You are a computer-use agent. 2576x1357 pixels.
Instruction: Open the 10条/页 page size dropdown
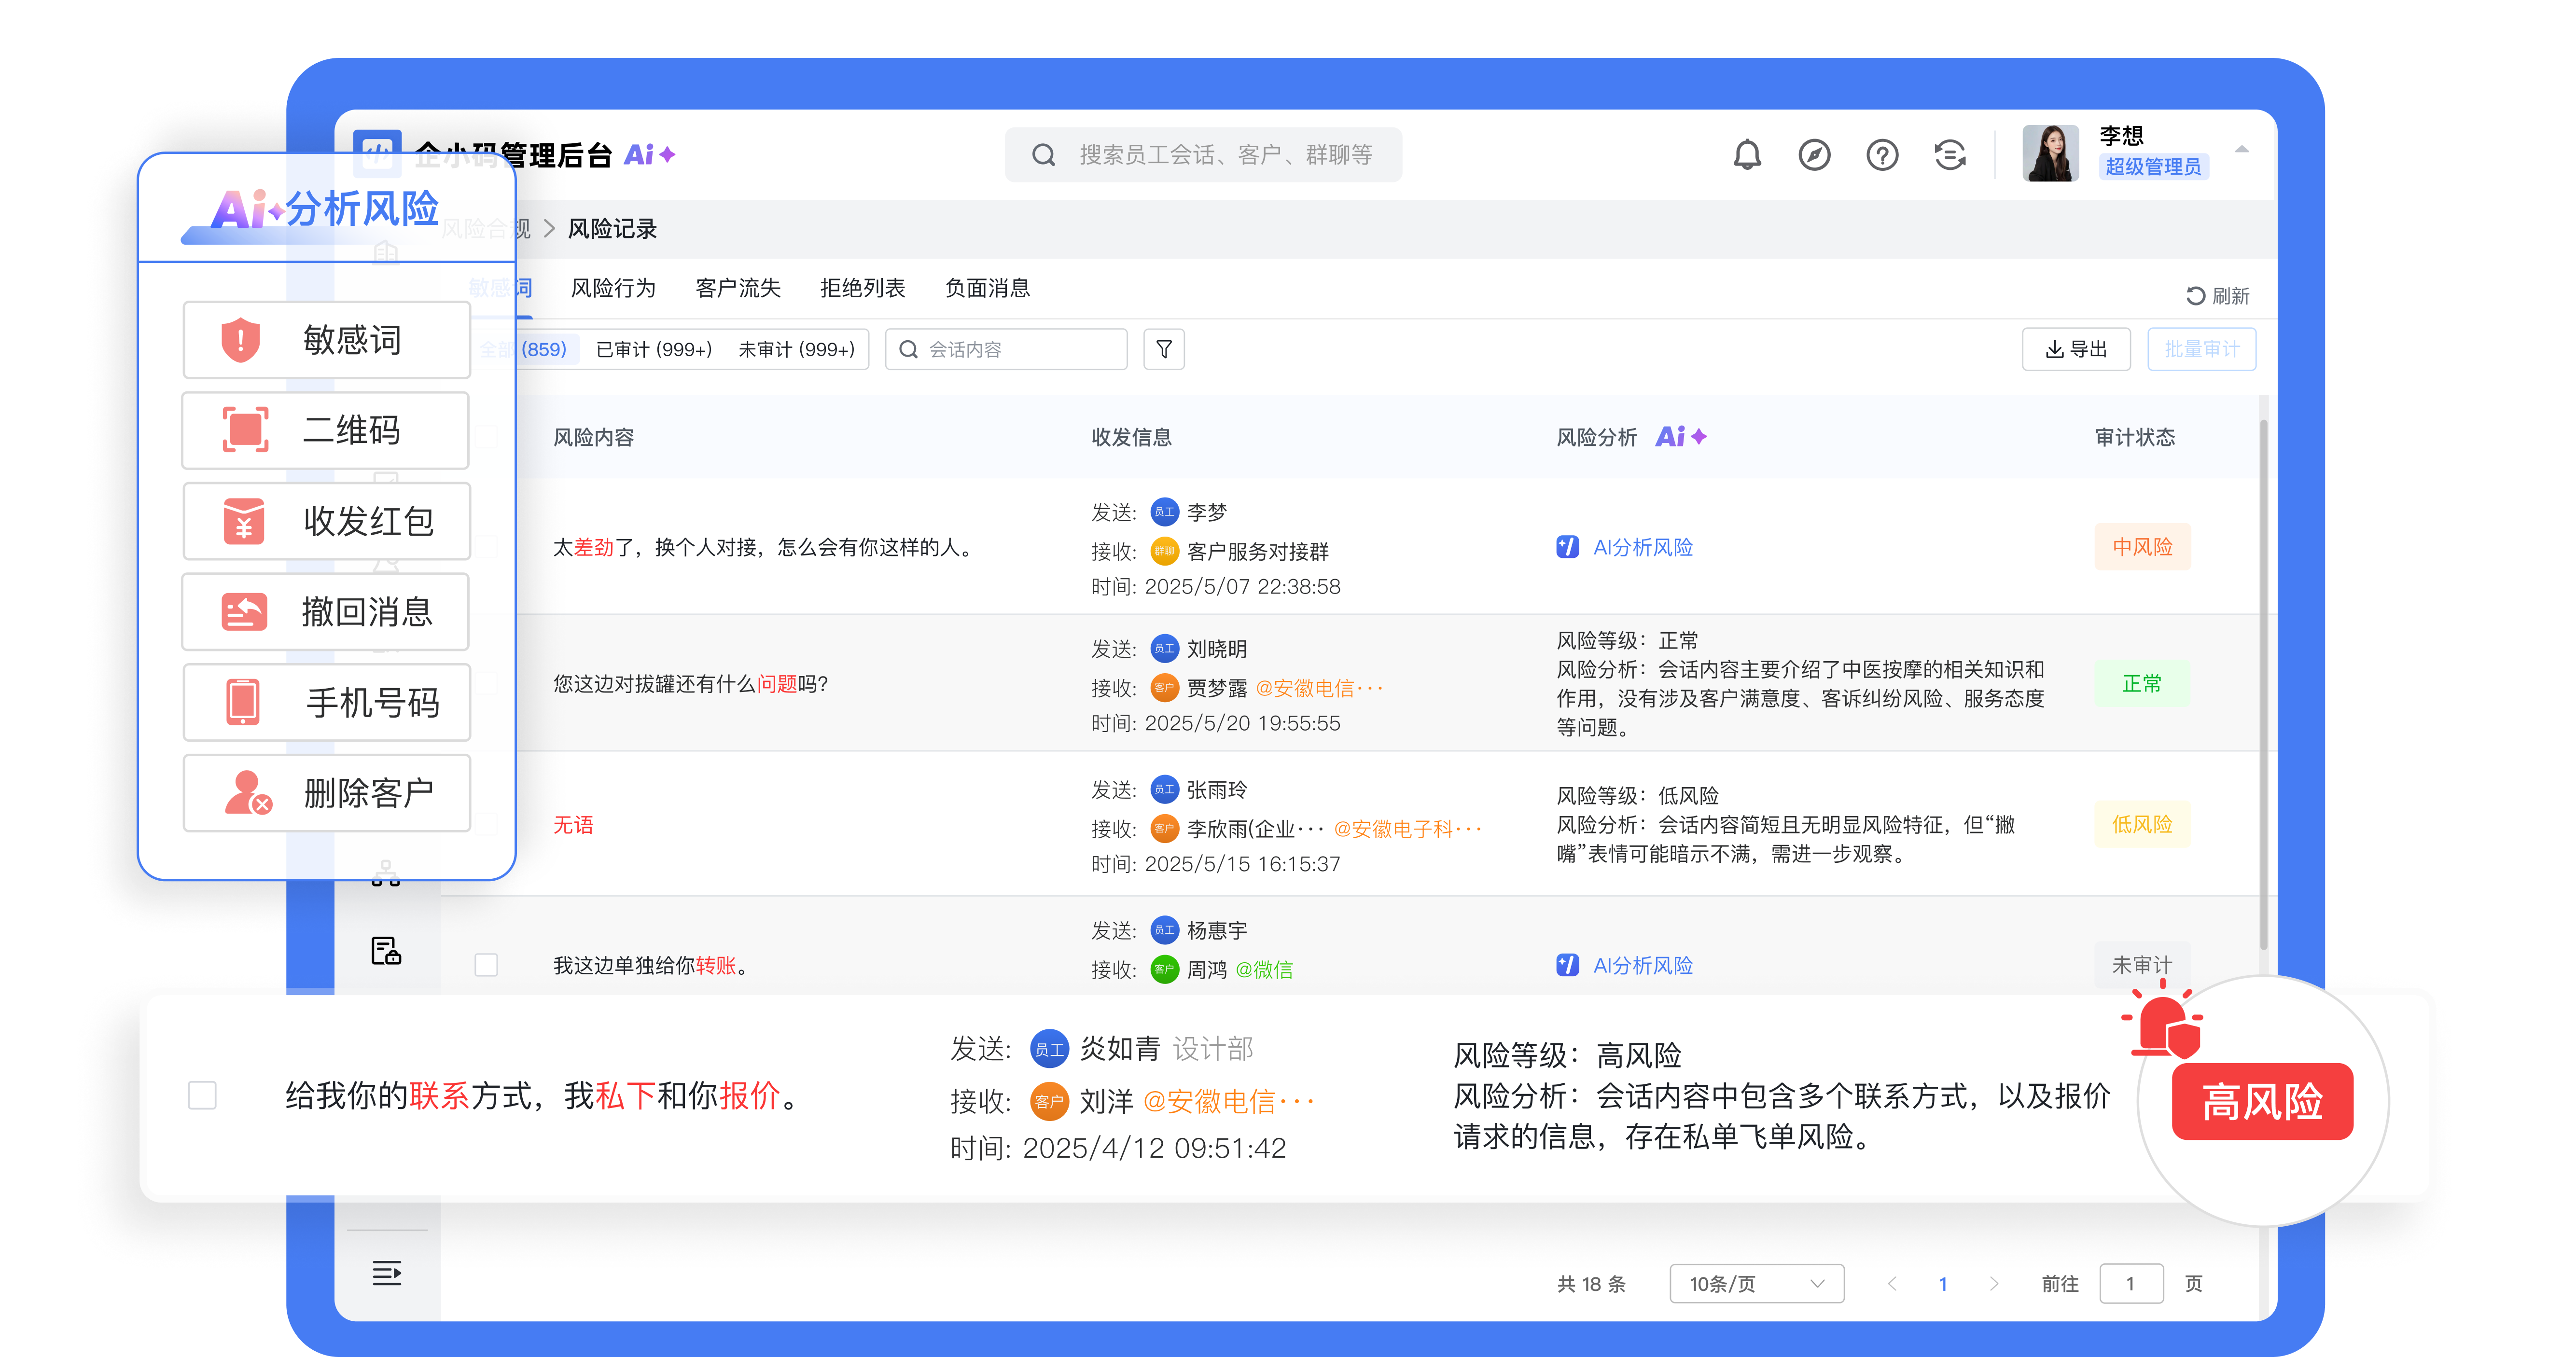point(1756,1284)
